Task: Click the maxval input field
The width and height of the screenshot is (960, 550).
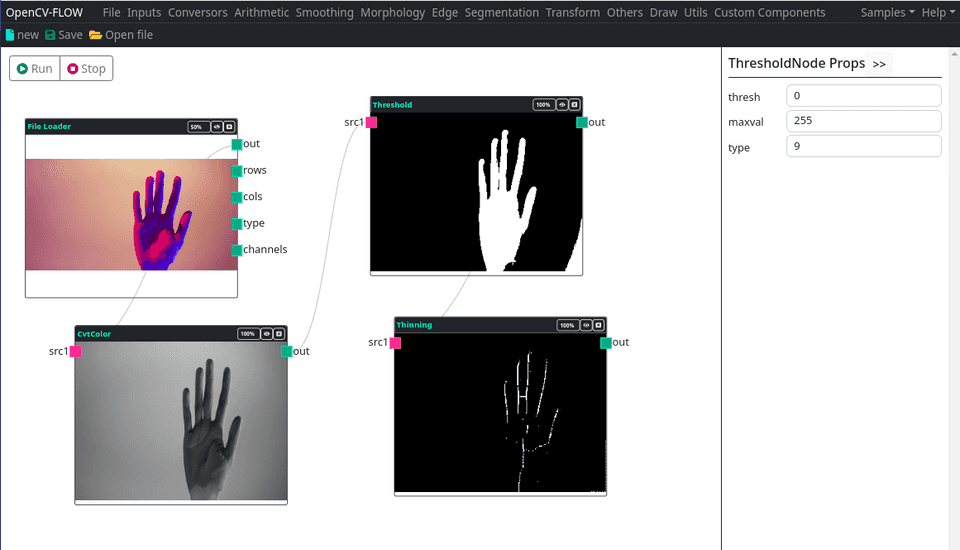Action: pos(864,121)
